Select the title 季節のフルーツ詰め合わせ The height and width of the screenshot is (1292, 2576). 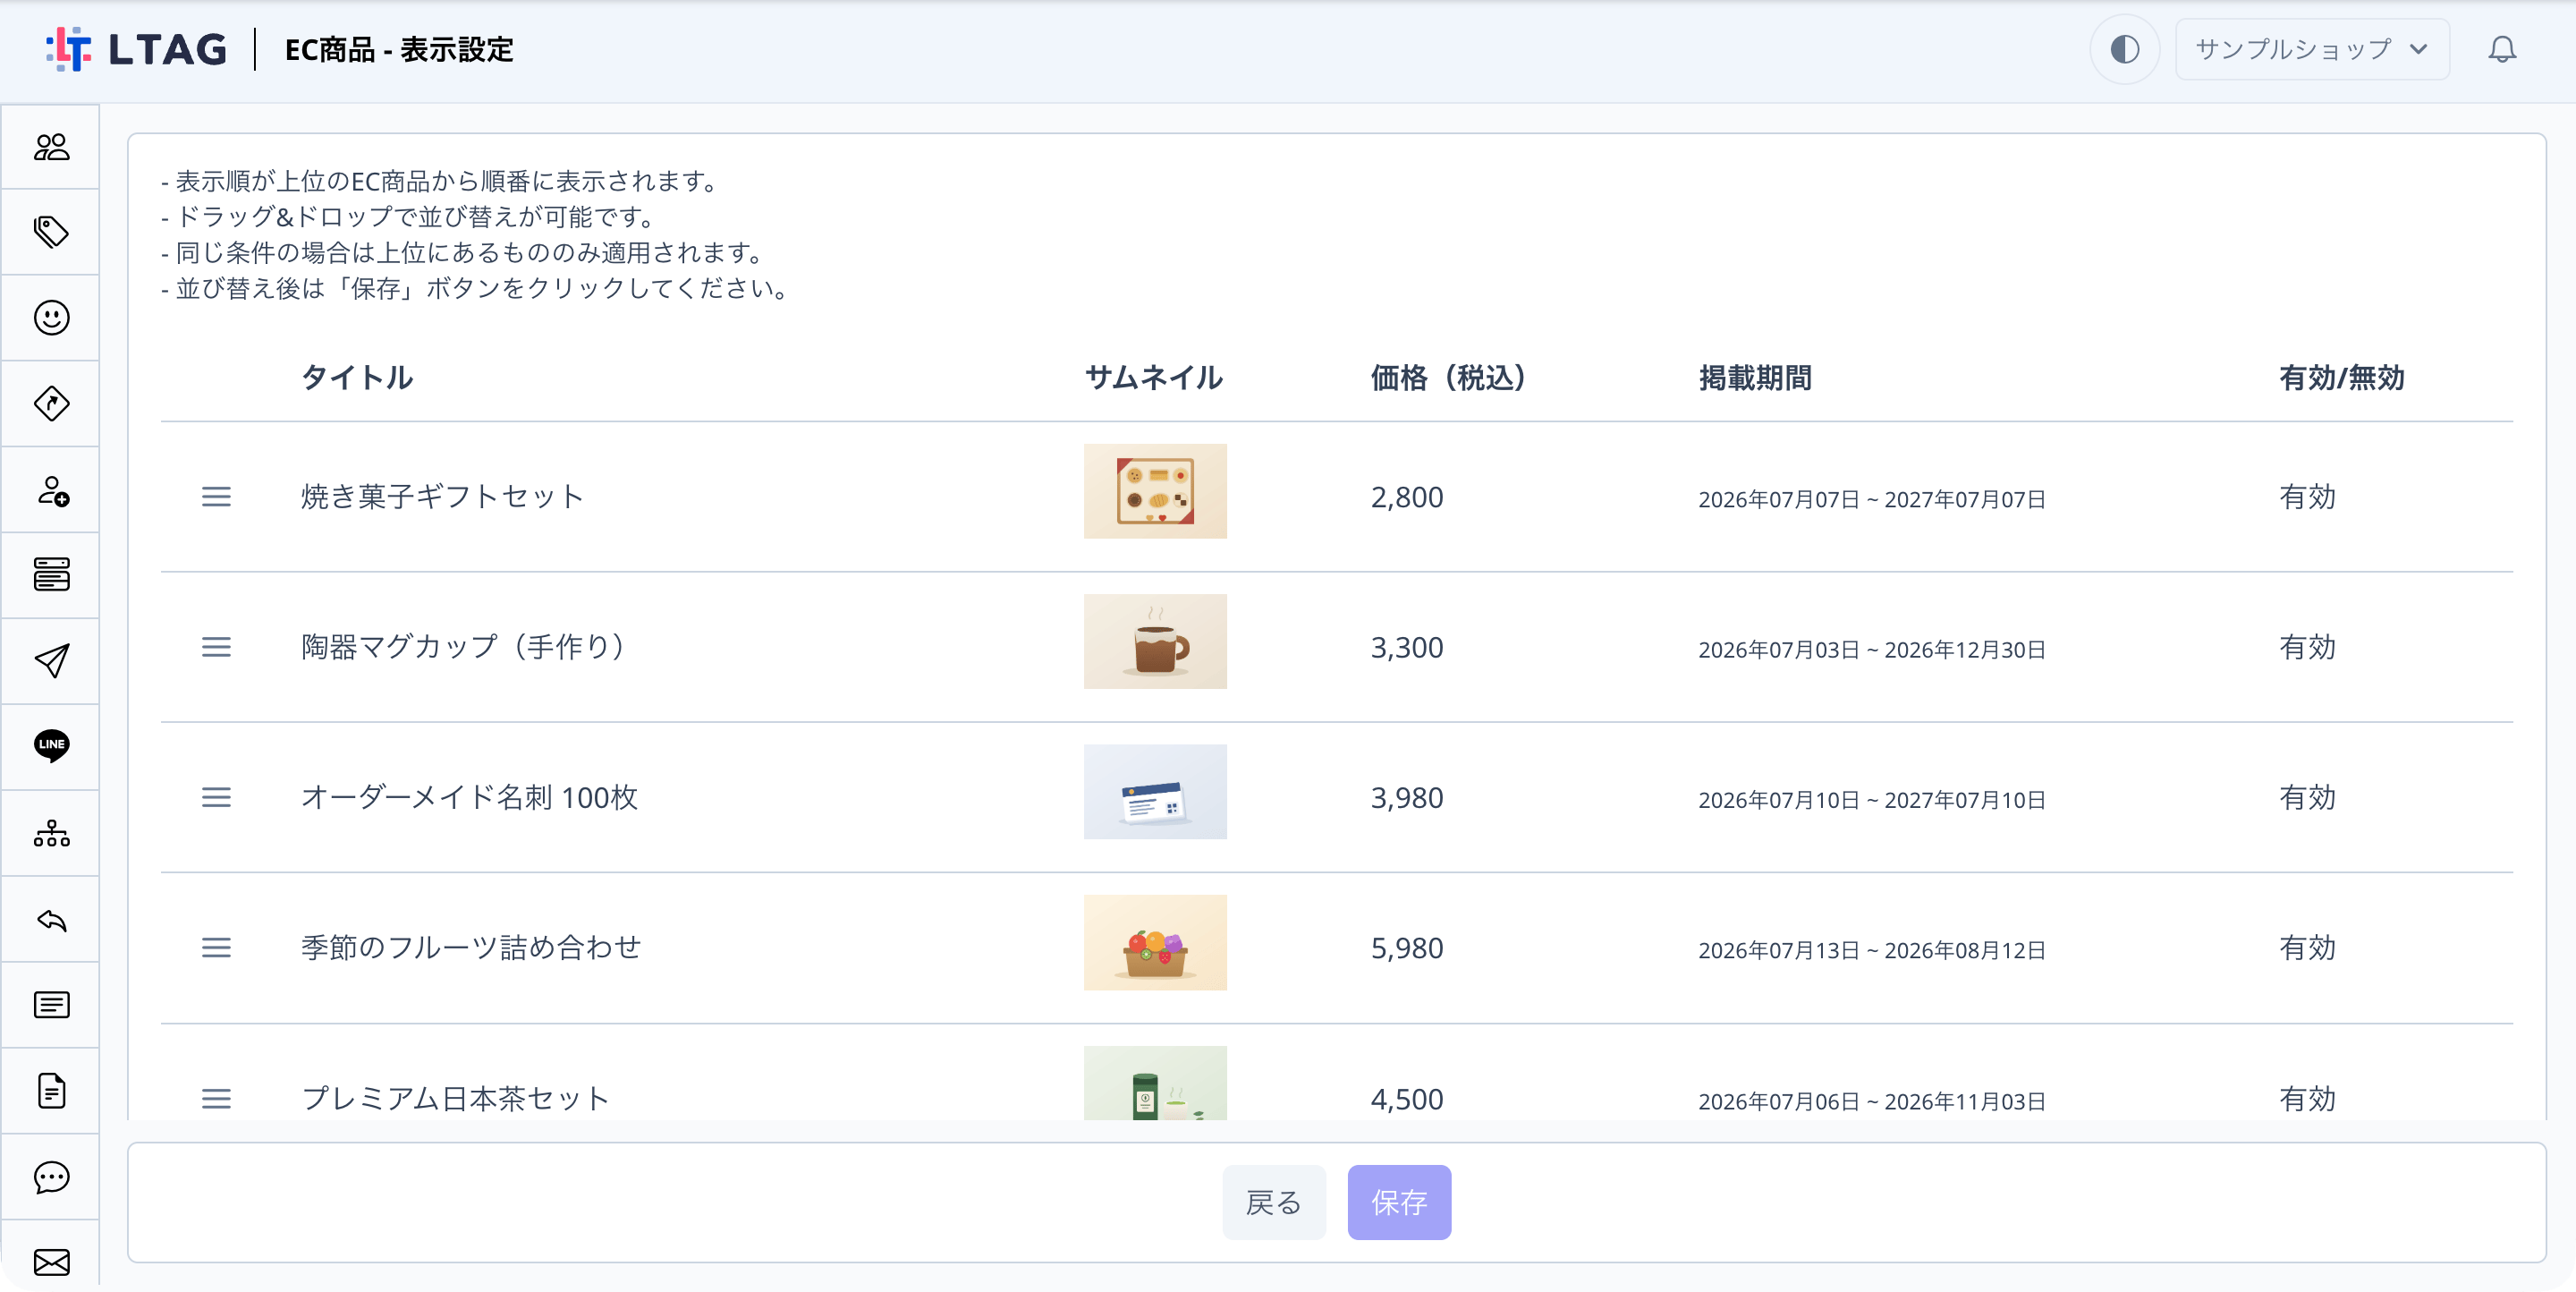click(x=472, y=947)
